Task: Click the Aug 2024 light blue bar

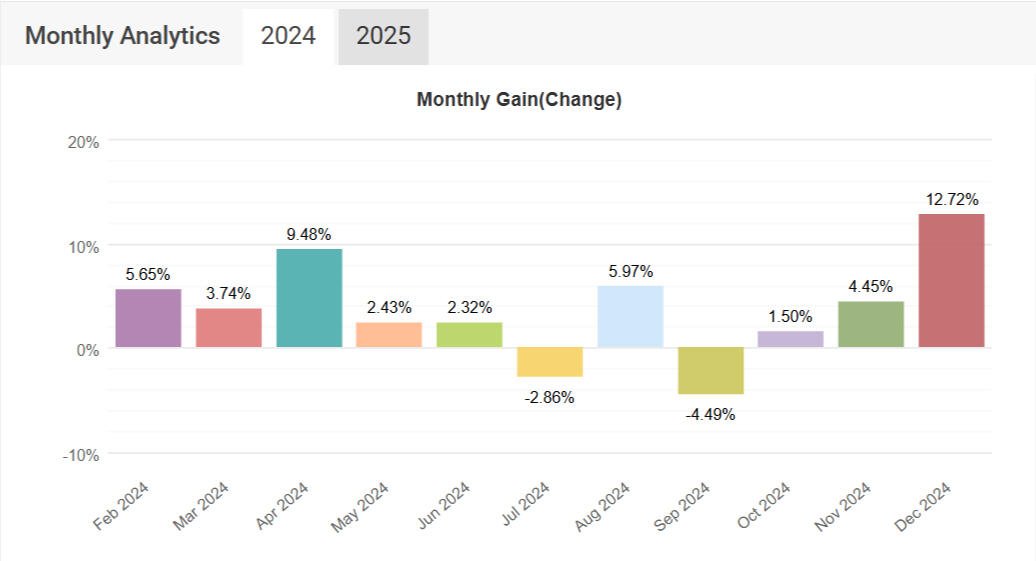Action: coord(630,317)
